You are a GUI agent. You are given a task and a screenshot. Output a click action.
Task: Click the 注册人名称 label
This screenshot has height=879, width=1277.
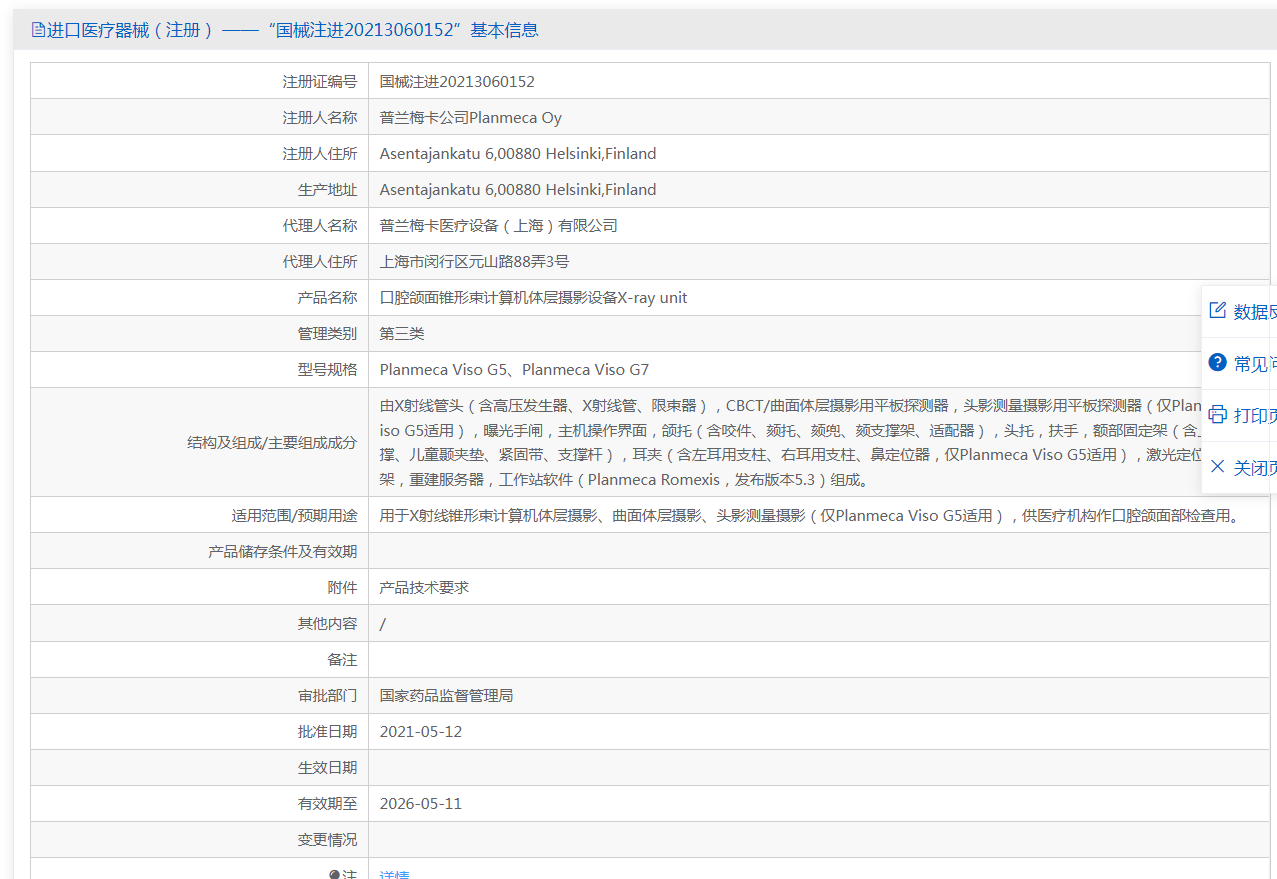[x=320, y=117]
